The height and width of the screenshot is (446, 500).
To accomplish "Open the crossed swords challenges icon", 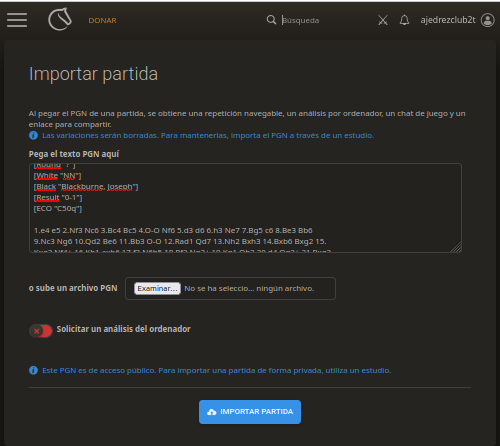I will coord(383,20).
